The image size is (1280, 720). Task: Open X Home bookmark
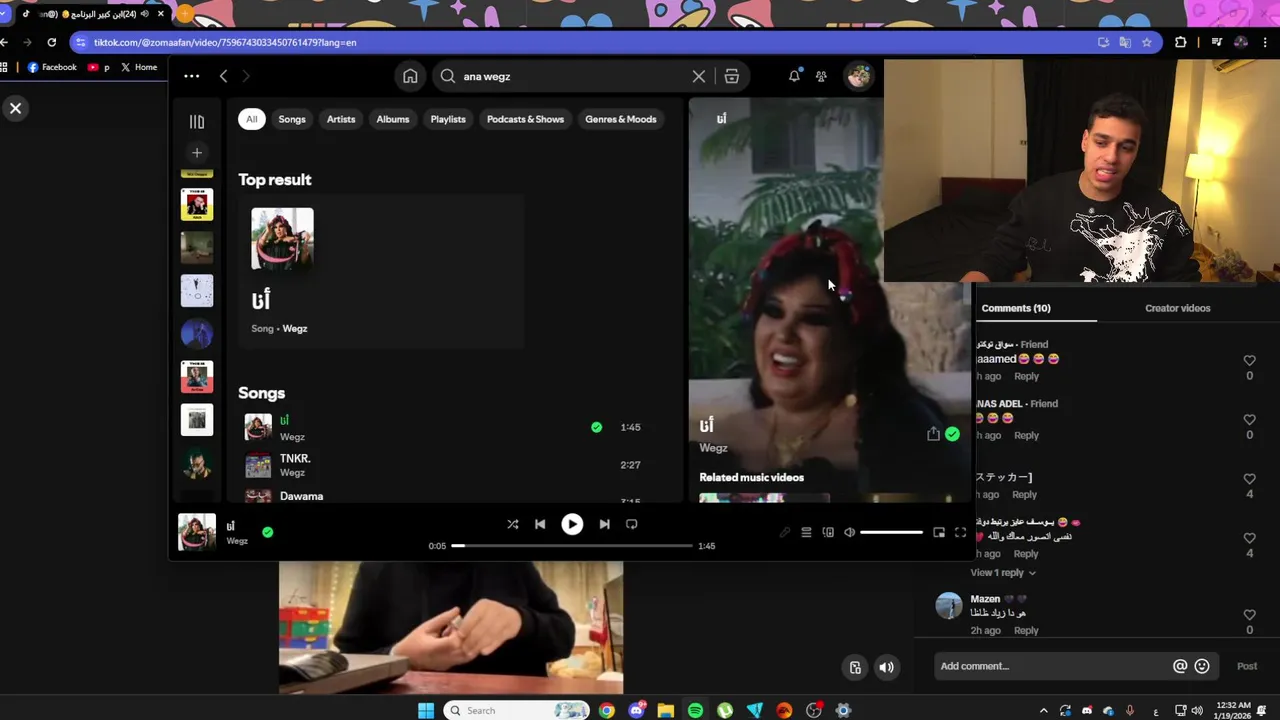[139, 67]
